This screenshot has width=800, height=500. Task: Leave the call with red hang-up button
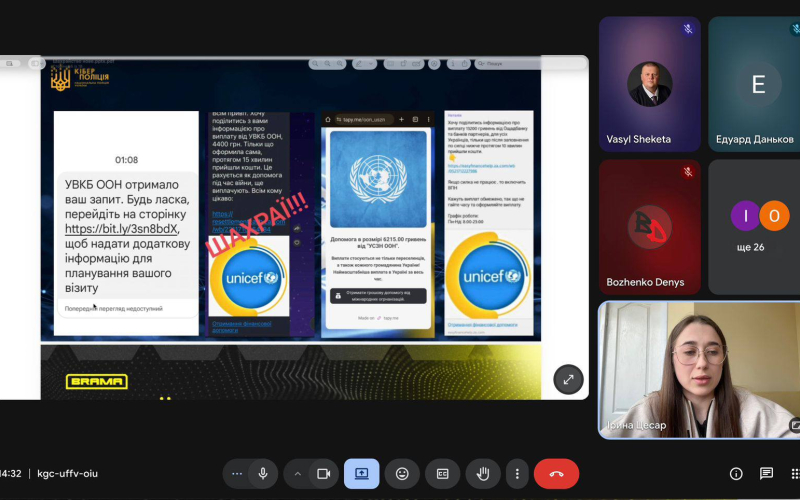coord(556,473)
